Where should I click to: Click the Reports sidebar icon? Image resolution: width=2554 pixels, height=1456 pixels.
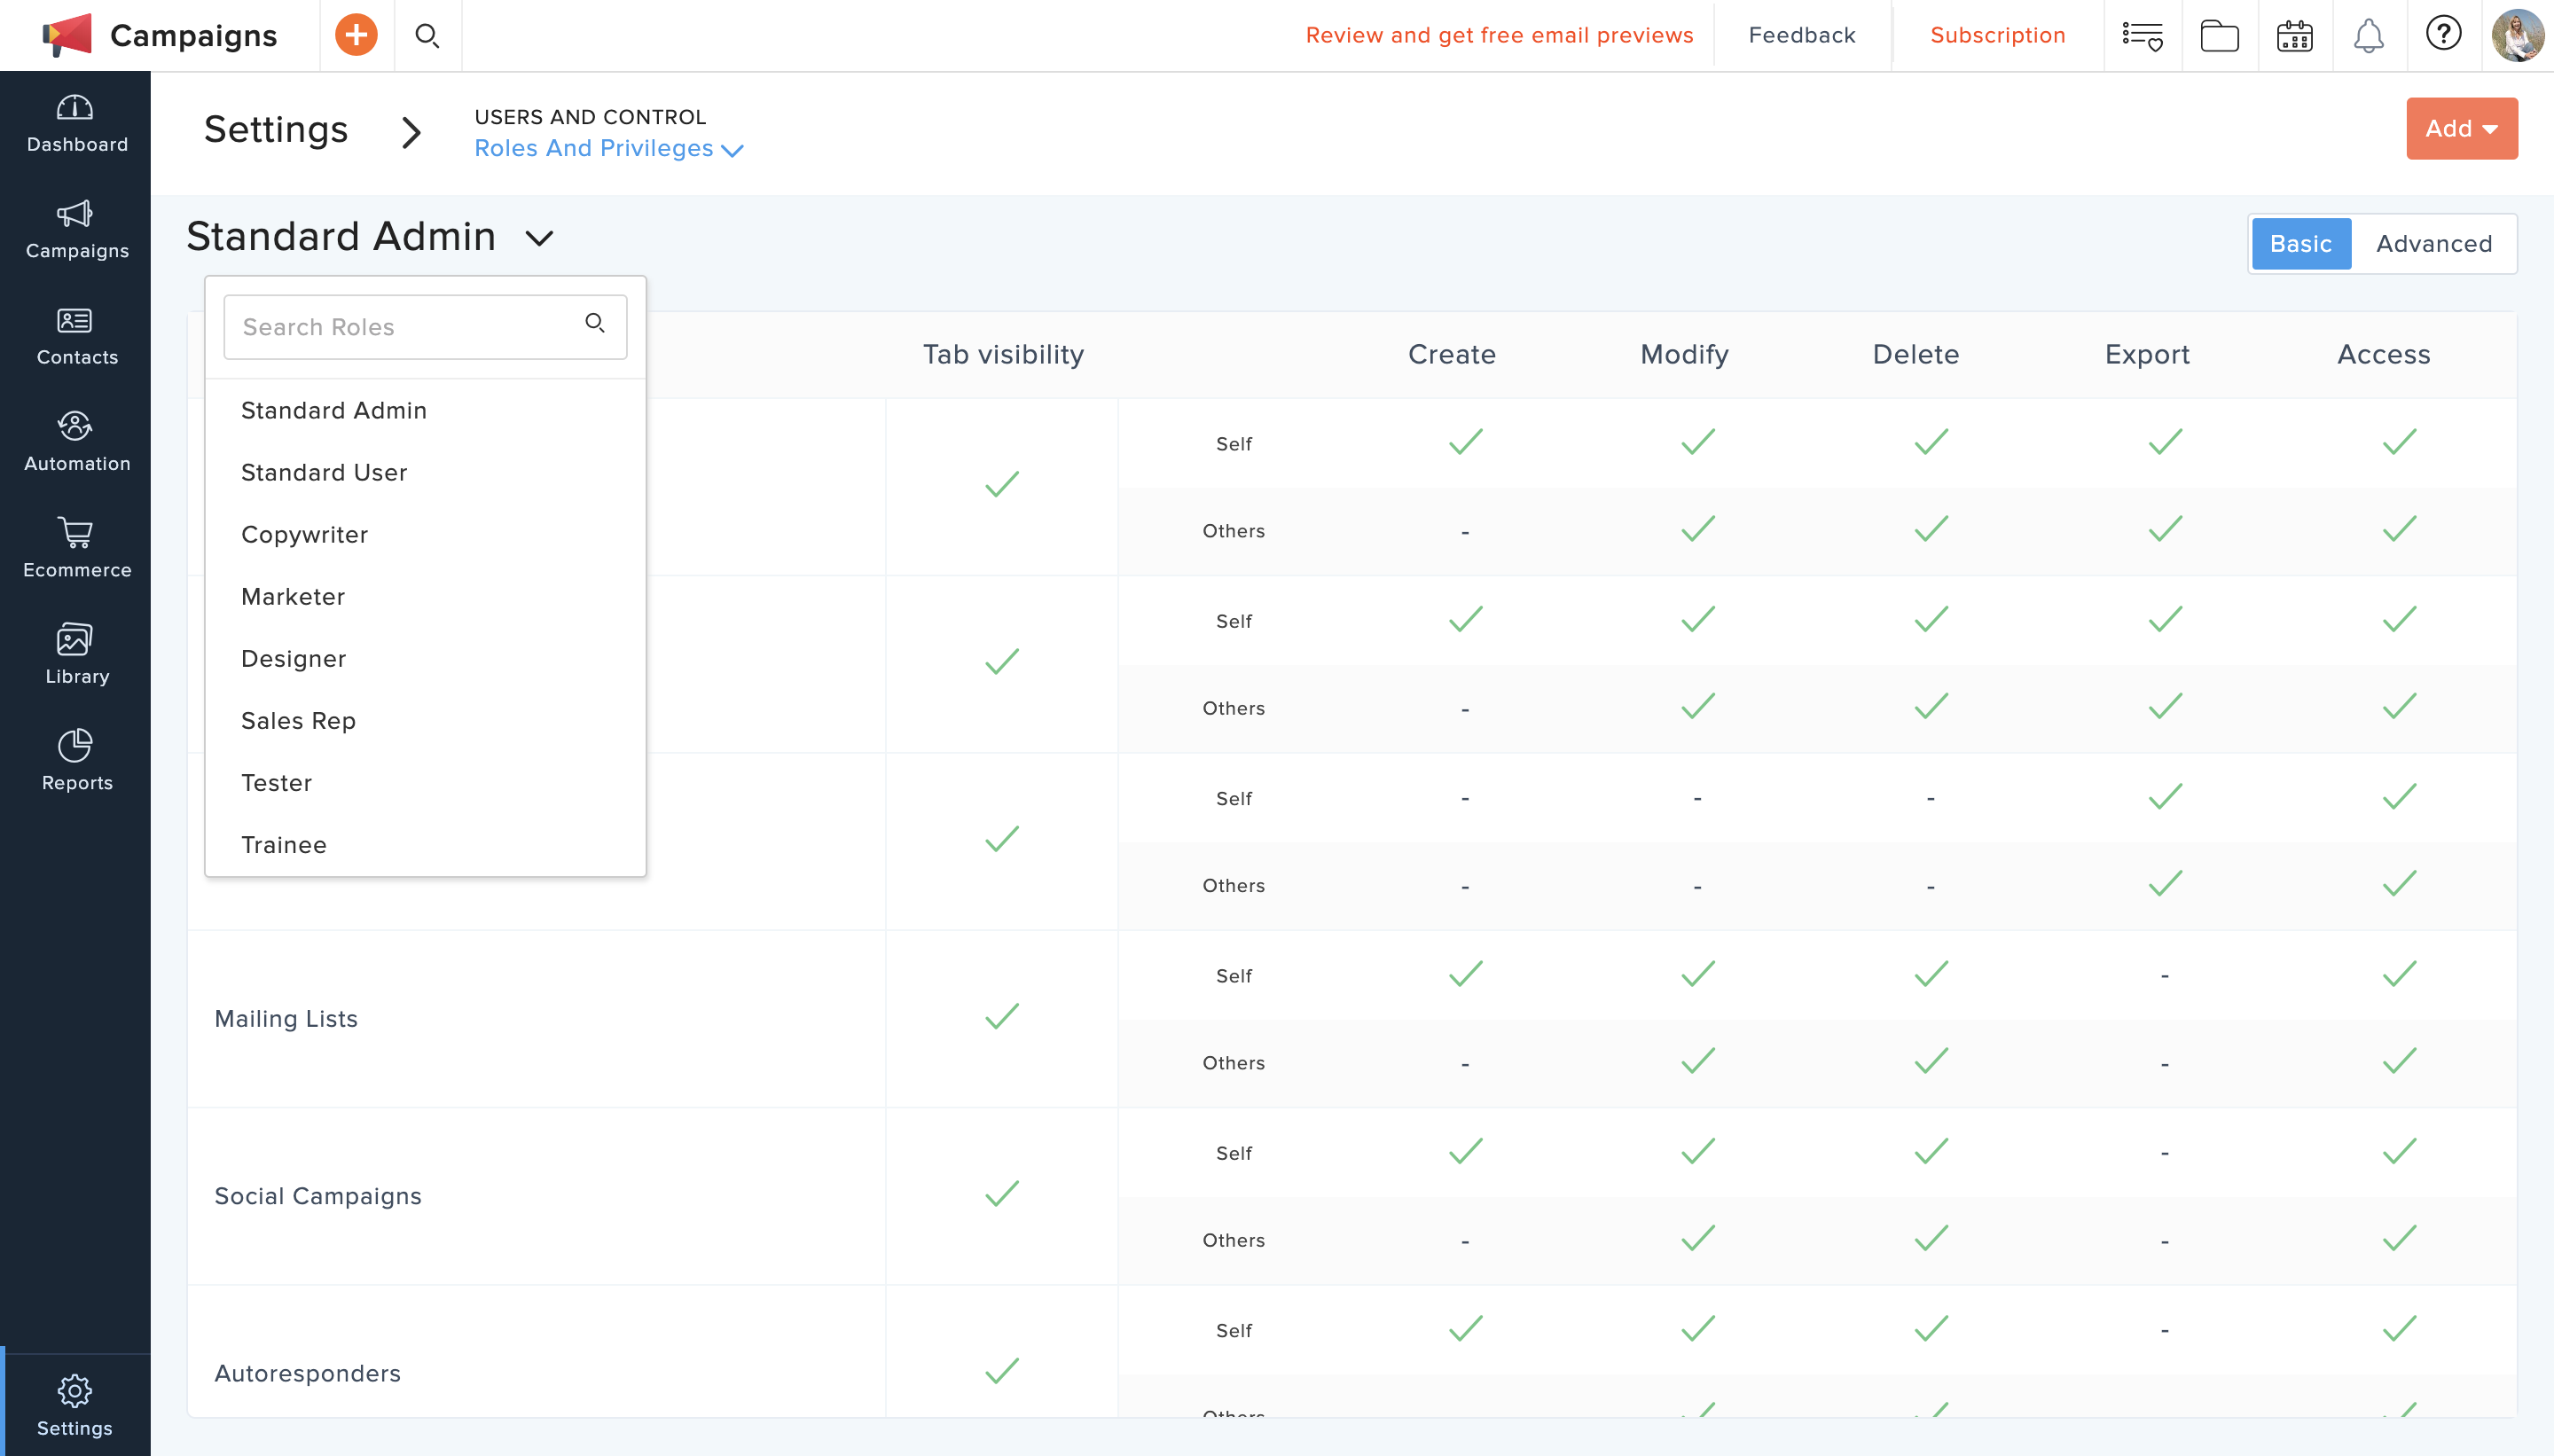click(75, 760)
